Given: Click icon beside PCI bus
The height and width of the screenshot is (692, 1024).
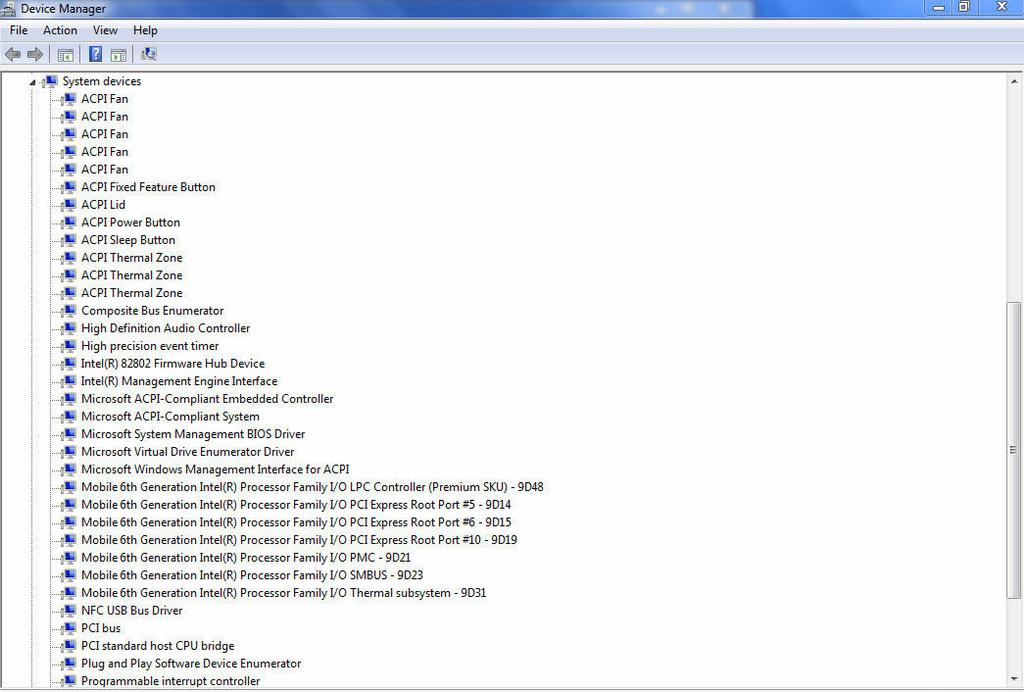Looking at the screenshot, I should click(x=69, y=628).
